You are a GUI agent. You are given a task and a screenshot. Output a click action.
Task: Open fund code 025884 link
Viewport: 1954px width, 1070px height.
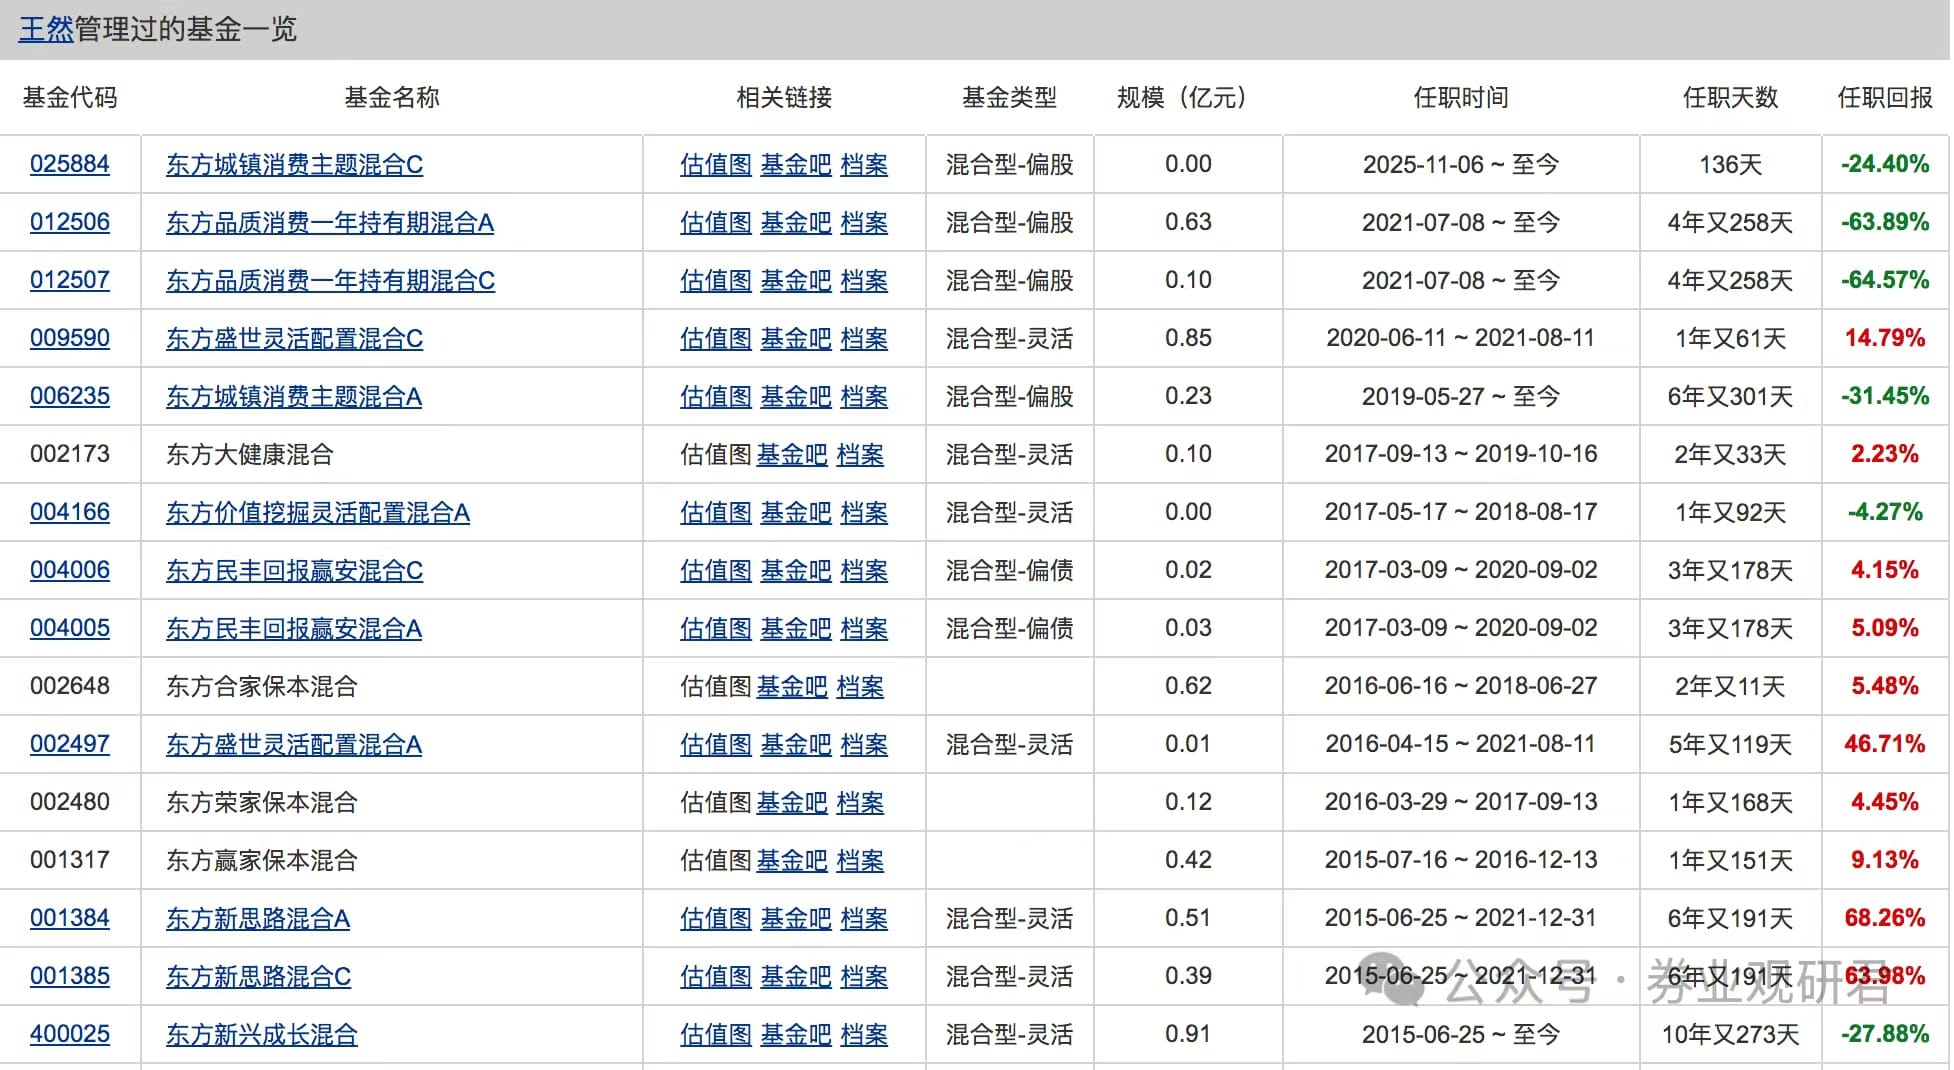(x=69, y=164)
